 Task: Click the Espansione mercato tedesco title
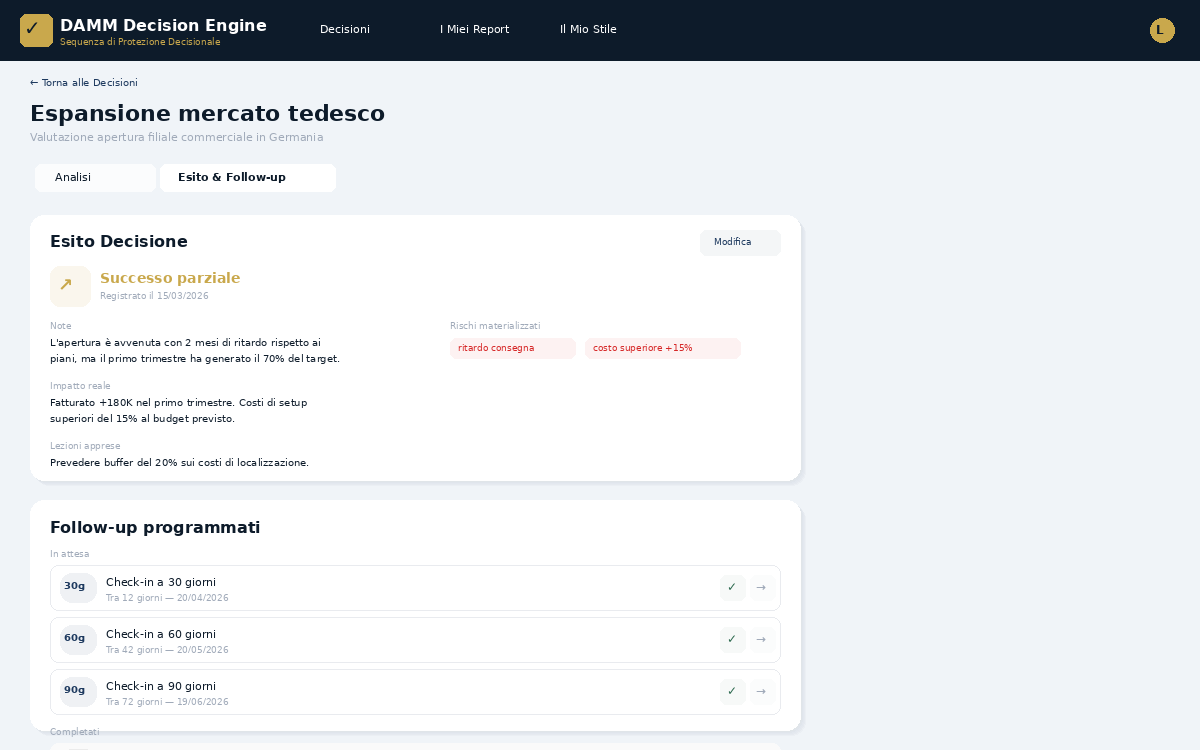[x=207, y=114]
